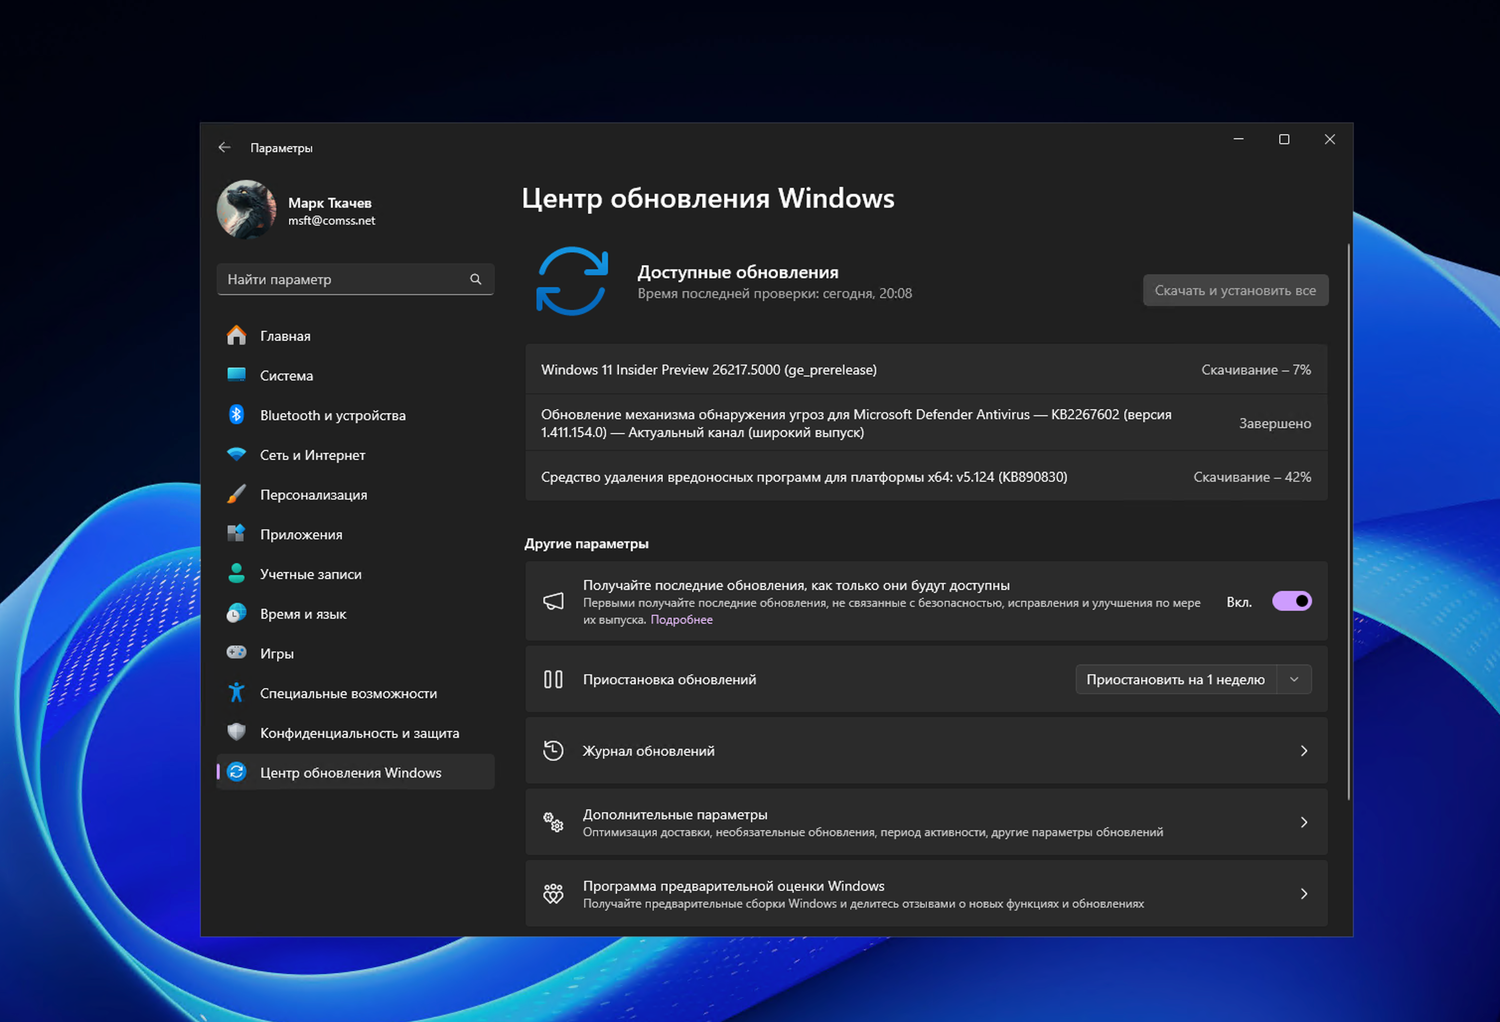Open the Подробнее link
The height and width of the screenshot is (1022, 1500).
(681, 619)
